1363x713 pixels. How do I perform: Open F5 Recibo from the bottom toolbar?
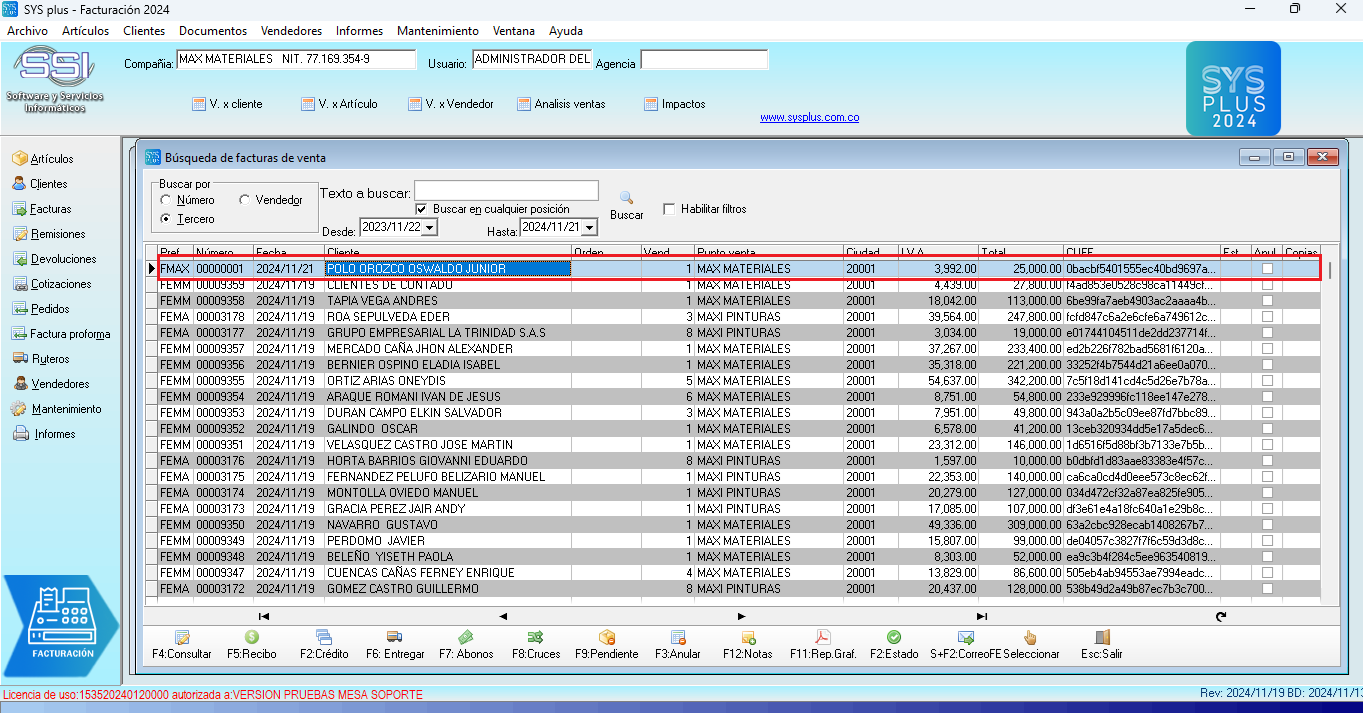click(252, 638)
